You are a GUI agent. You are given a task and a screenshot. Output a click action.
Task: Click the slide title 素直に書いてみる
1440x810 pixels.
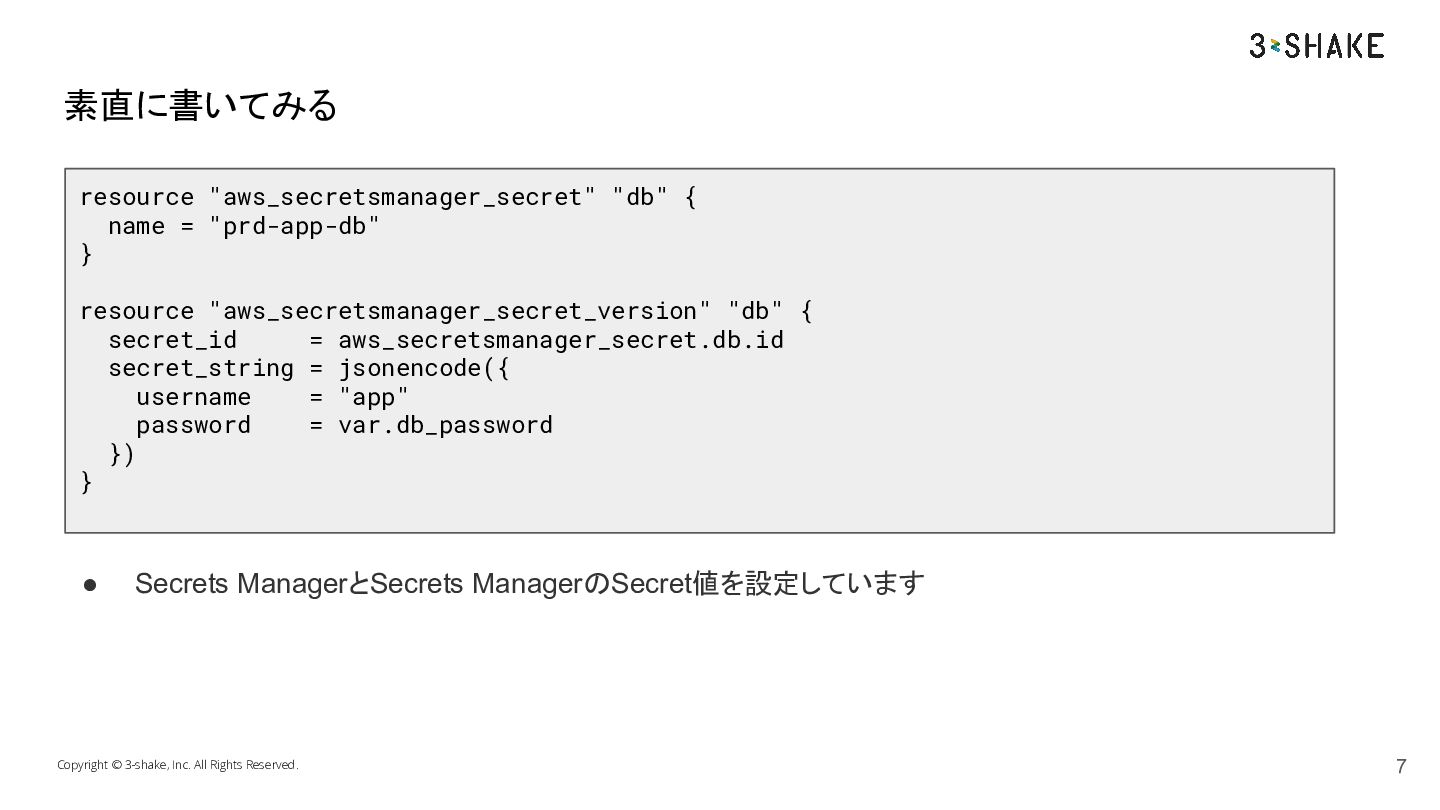pyautogui.click(x=201, y=105)
